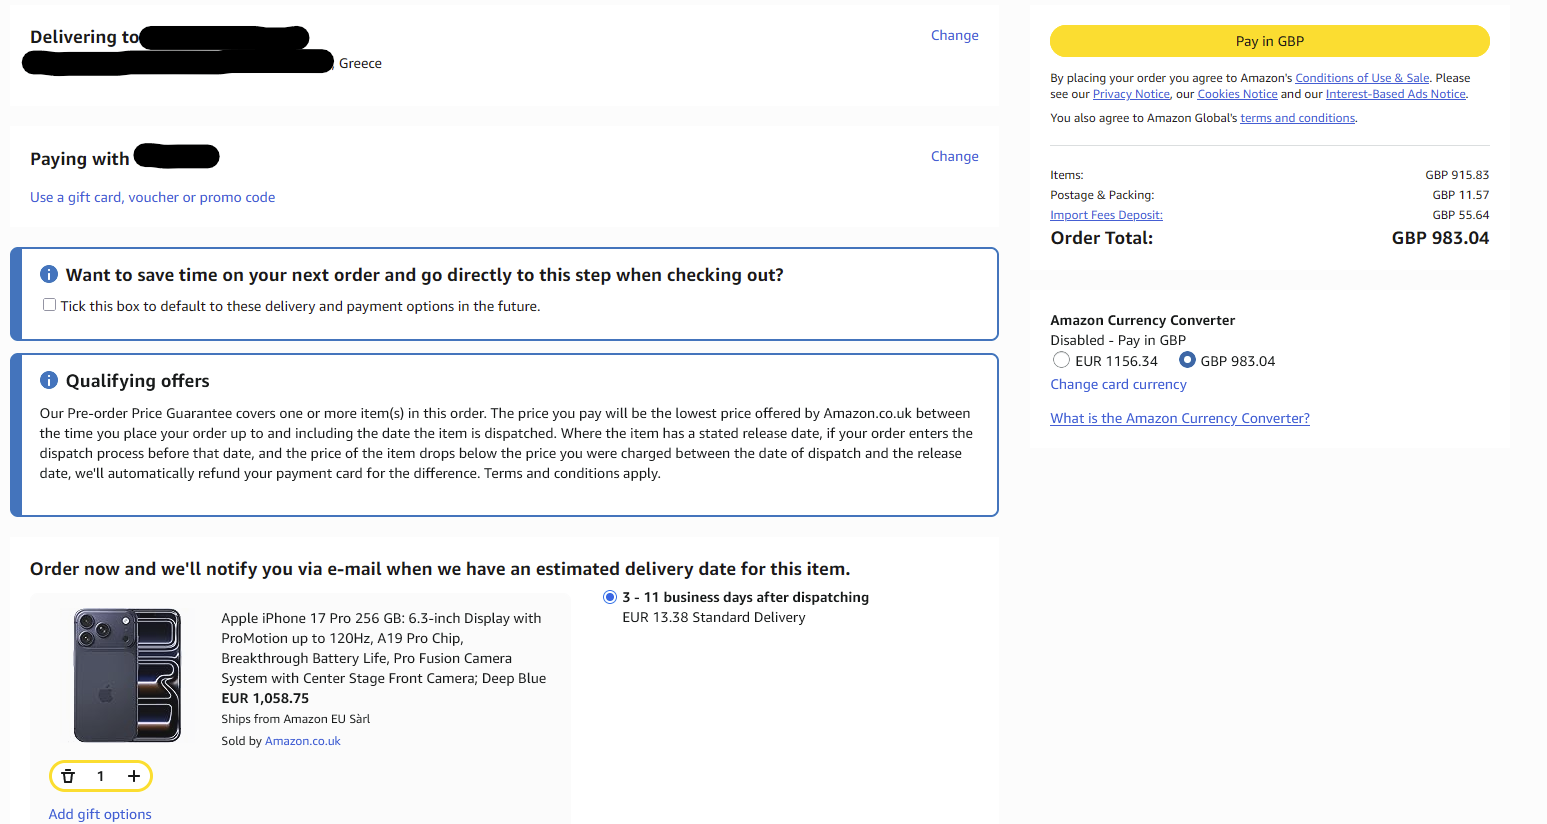Click the info icon beside Qualifying offers
The image size is (1547, 824).
(x=49, y=380)
